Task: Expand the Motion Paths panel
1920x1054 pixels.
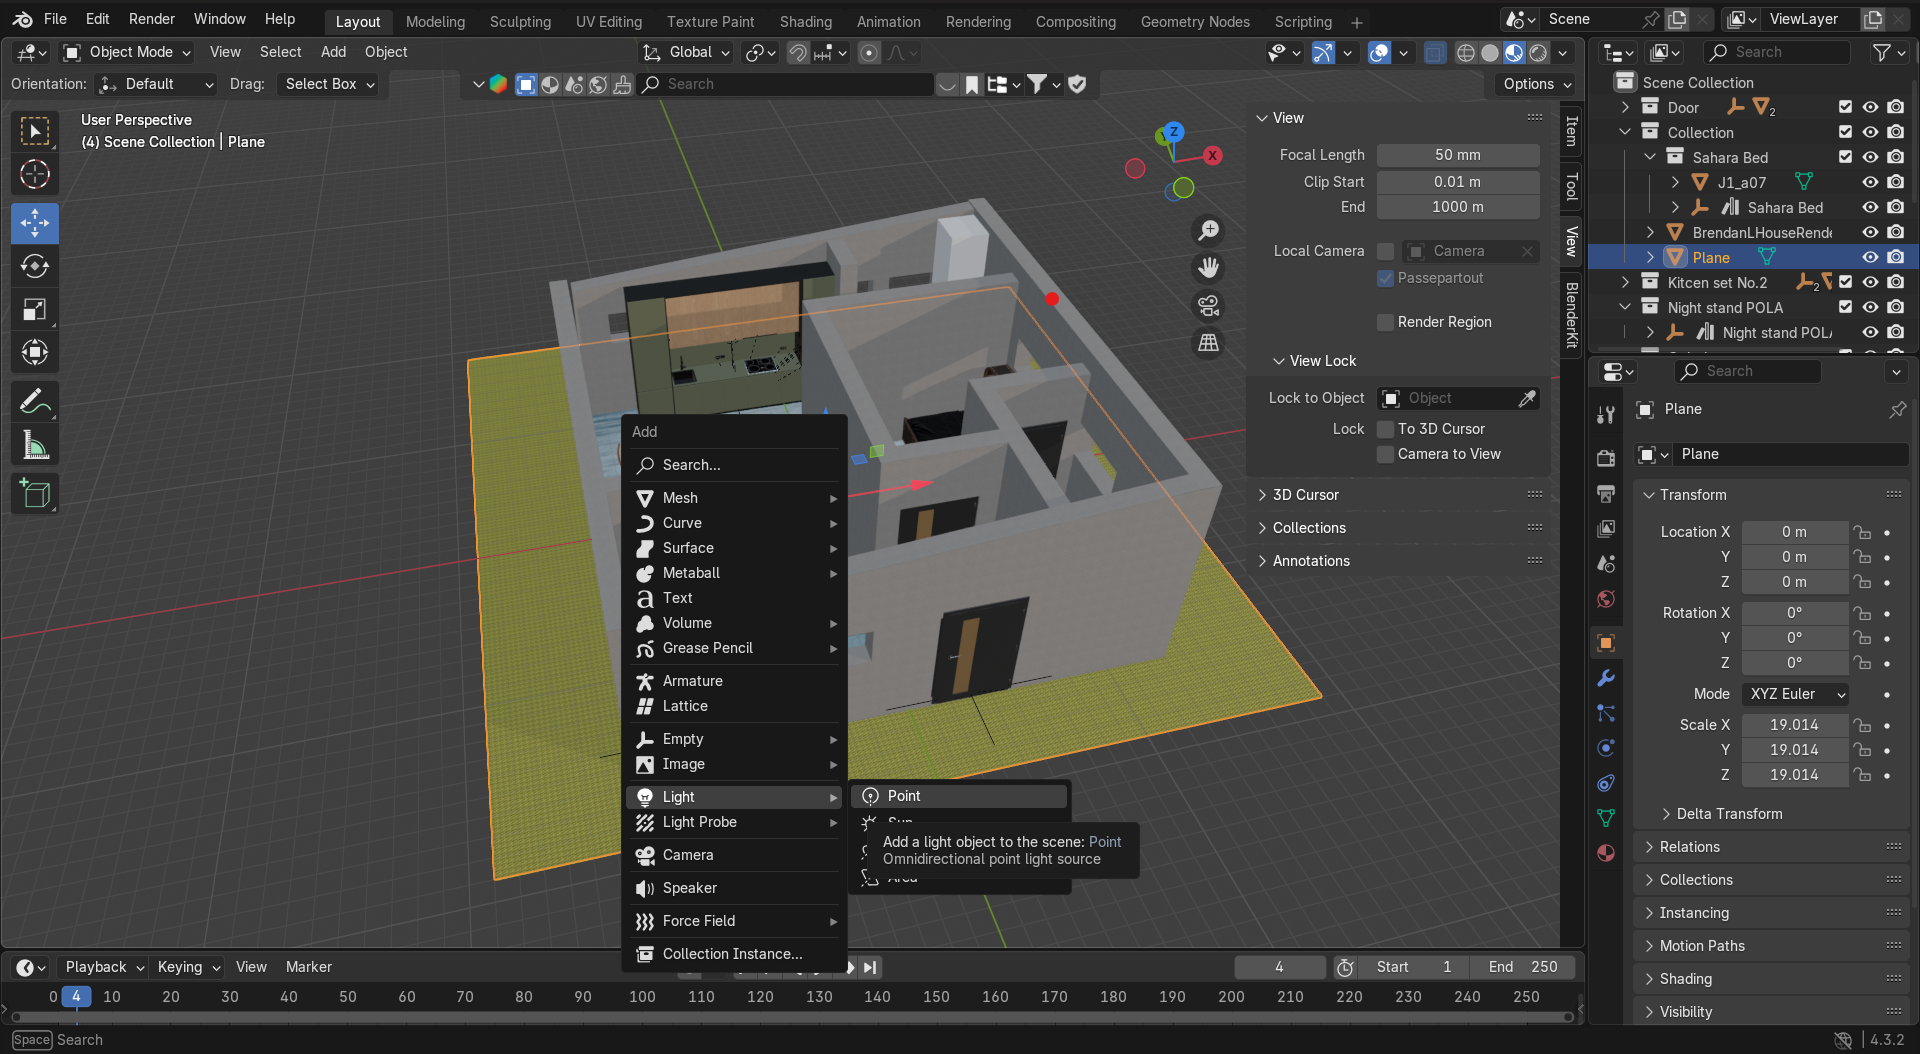Action: tap(1702, 946)
